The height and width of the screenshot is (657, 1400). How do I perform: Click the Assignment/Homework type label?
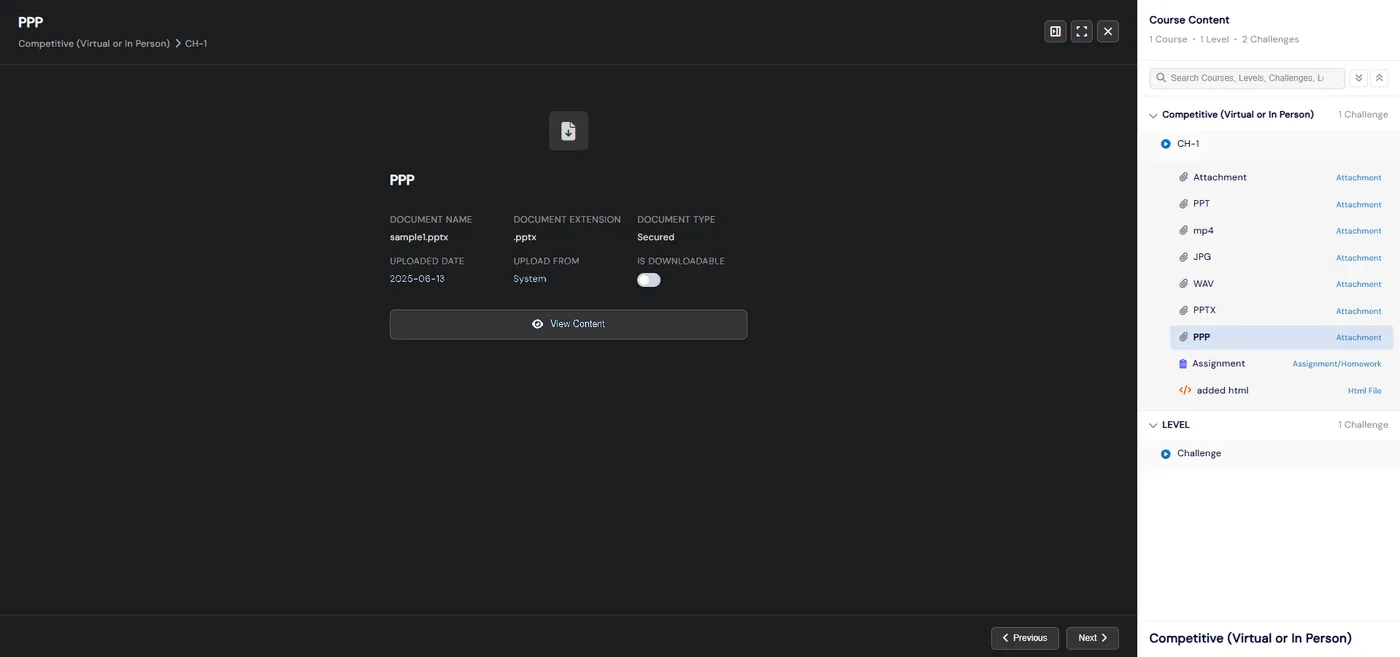pos(1336,364)
